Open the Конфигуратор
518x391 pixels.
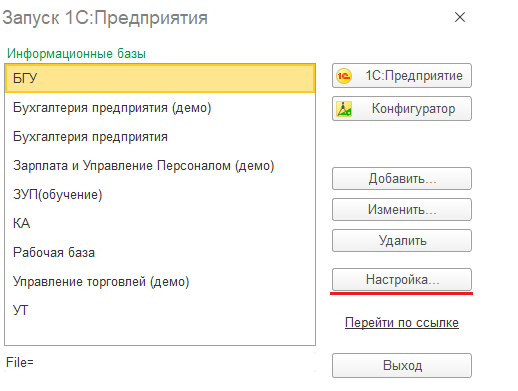402,108
